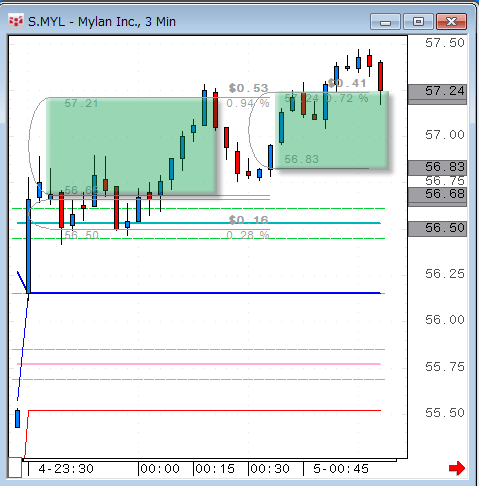Click the 00:00 time axis label

click(160, 469)
